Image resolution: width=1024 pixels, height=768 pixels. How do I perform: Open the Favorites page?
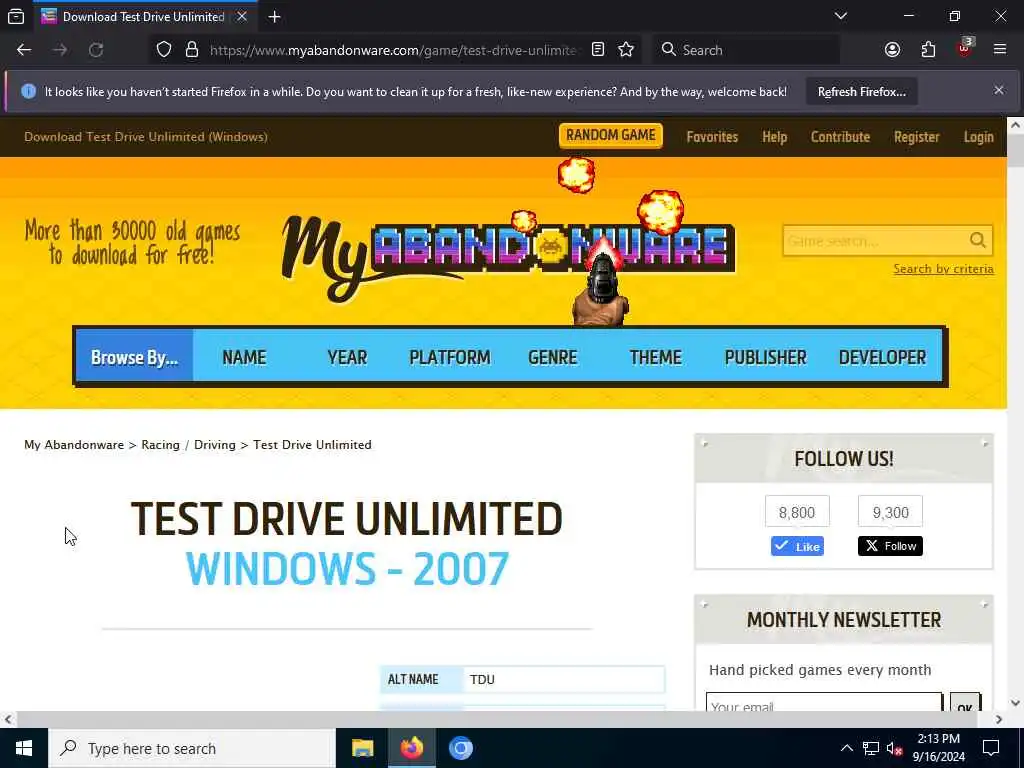pos(712,136)
